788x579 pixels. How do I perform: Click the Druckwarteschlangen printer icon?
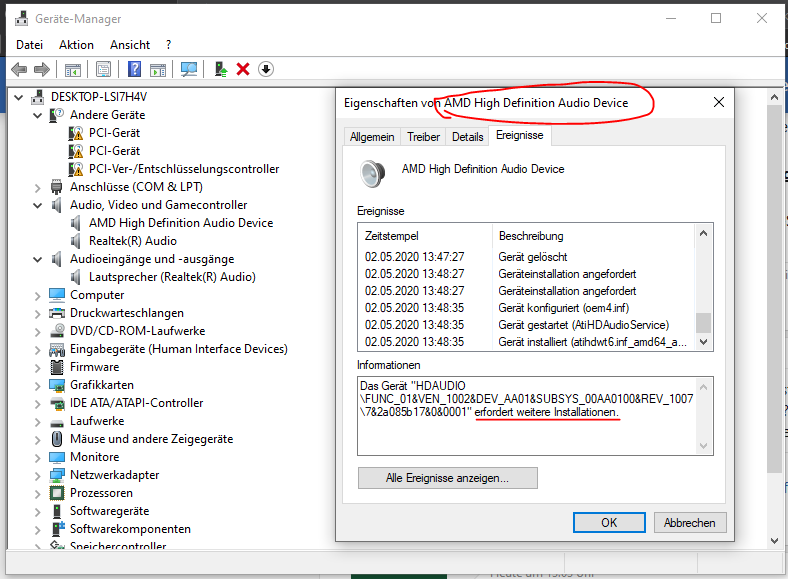tap(57, 313)
